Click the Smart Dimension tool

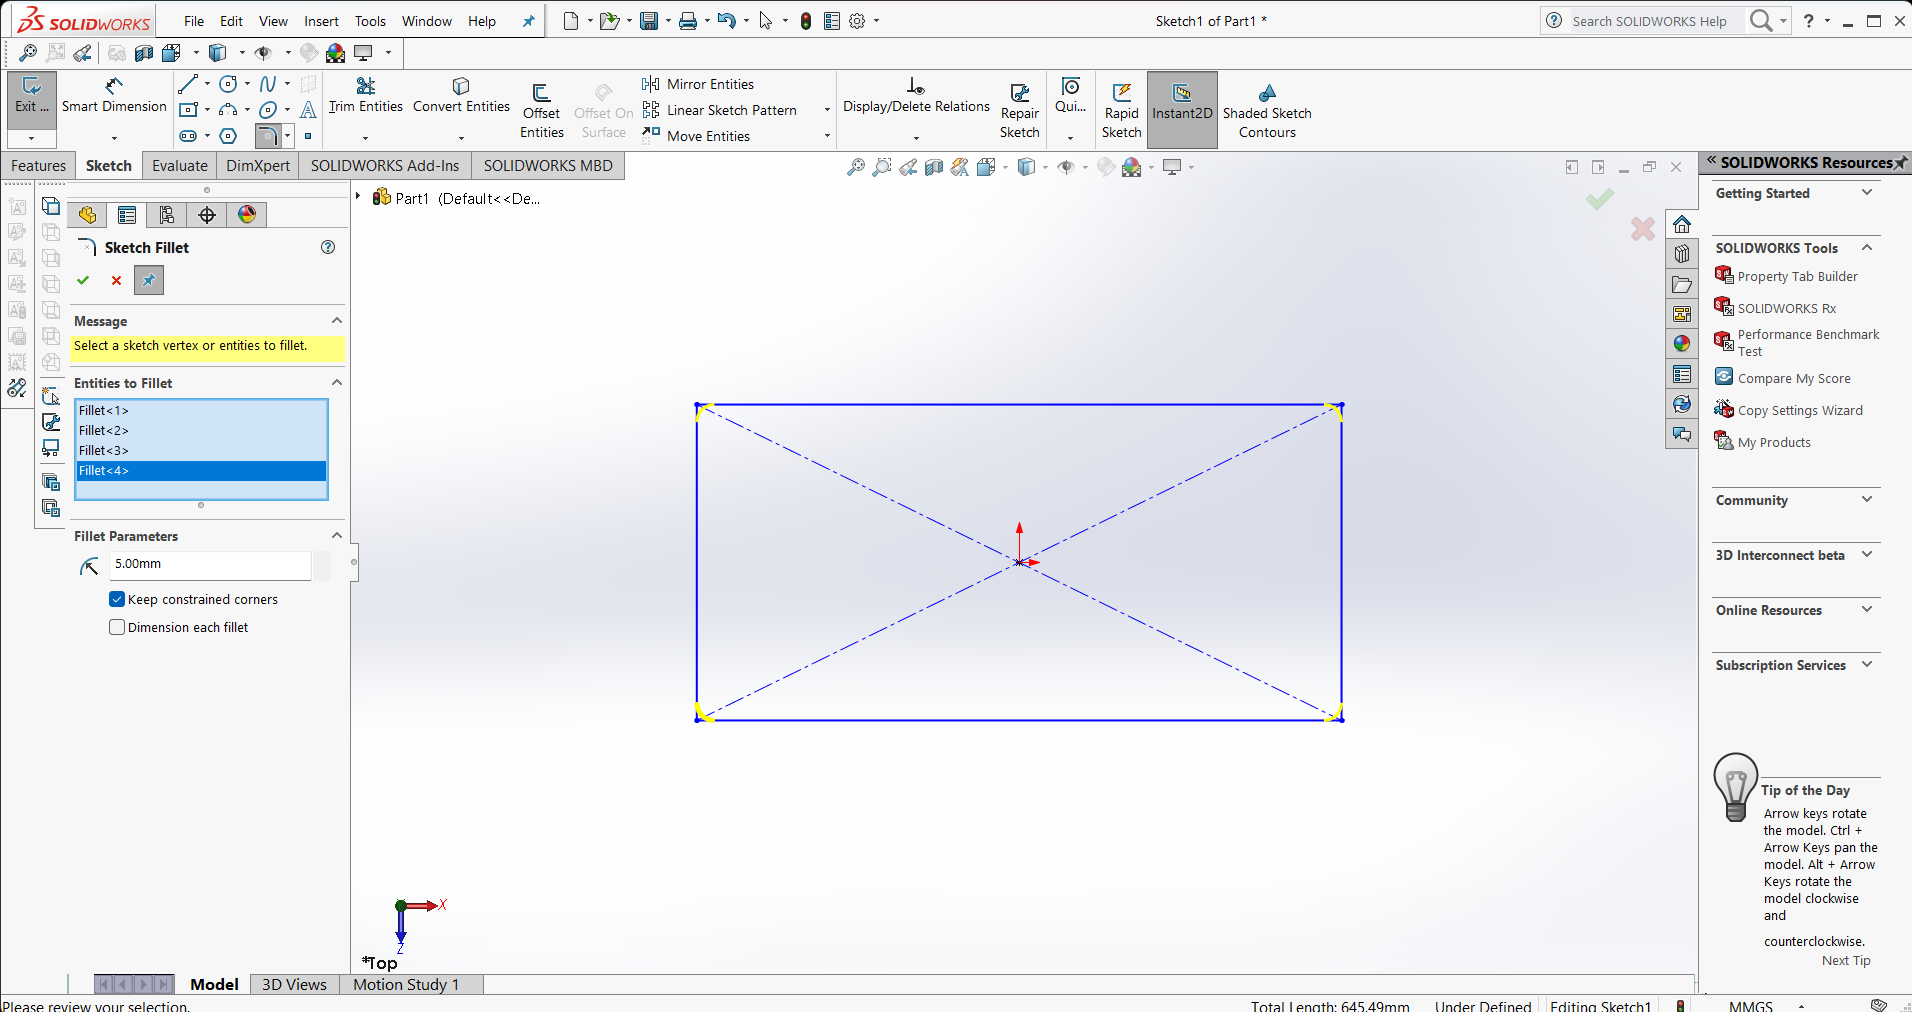pyautogui.click(x=114, y=96)
